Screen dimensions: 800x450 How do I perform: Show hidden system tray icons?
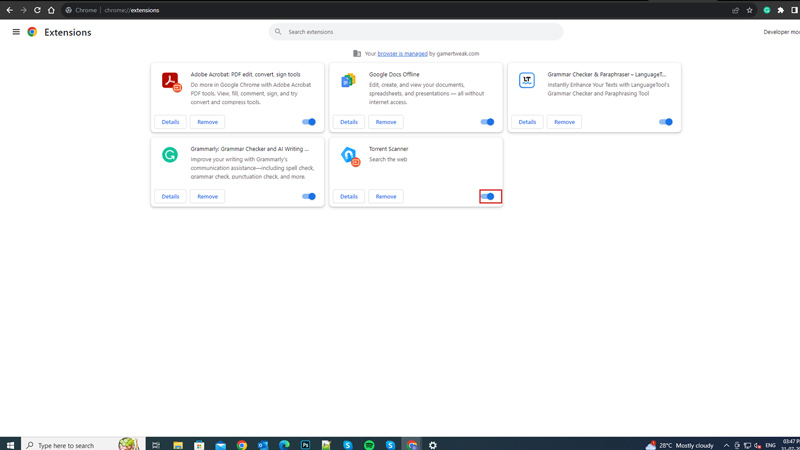(x=726, y=445)
